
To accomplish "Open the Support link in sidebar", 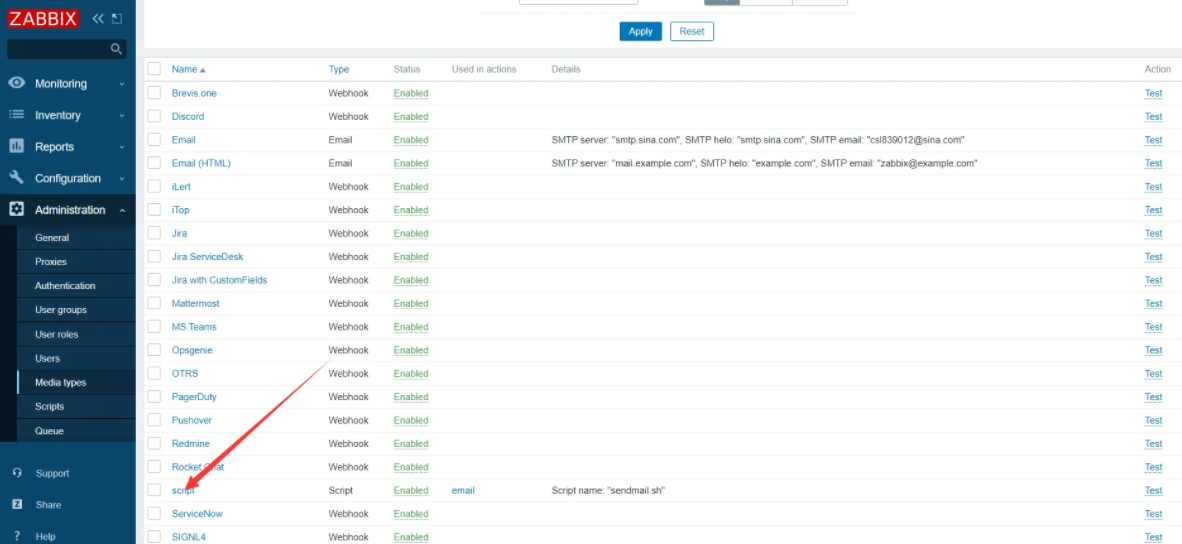I will click(x=52, y=473).
